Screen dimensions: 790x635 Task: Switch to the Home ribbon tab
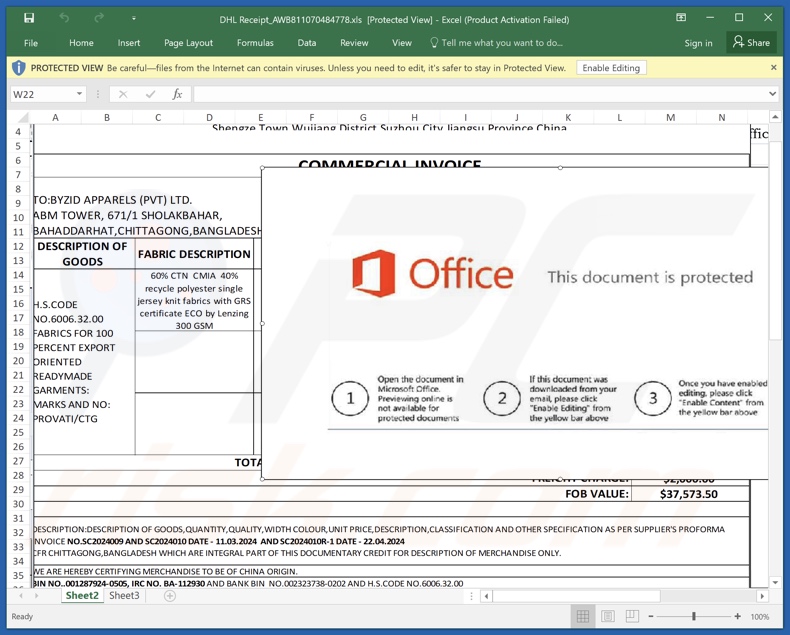(81, 43)
